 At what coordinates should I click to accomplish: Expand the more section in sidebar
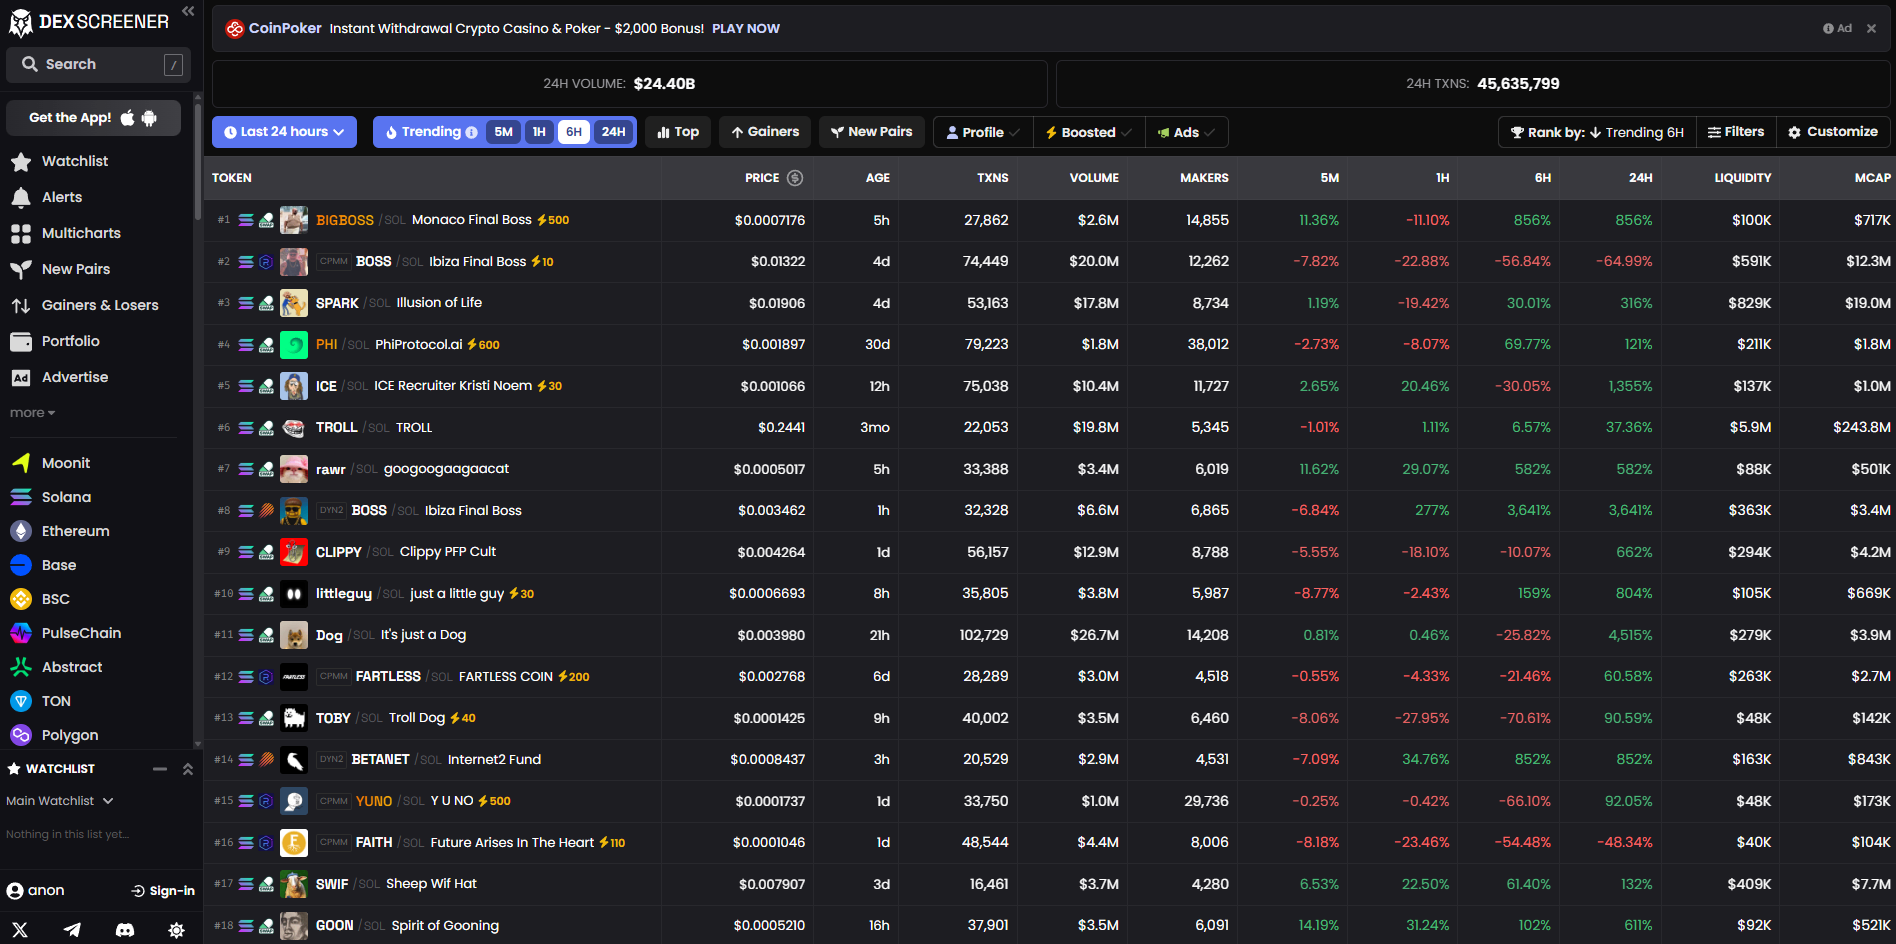coord(32,413)
